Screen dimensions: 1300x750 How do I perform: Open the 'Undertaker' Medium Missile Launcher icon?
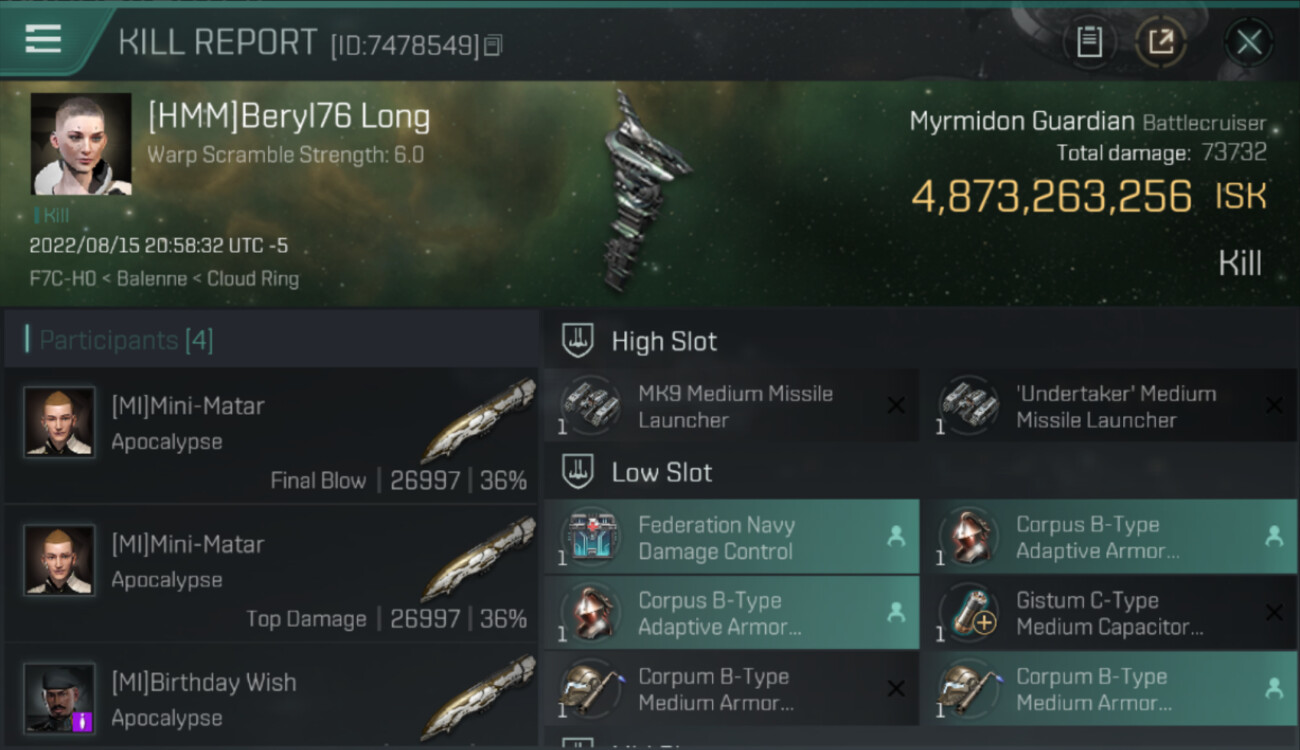coord(967,405)
